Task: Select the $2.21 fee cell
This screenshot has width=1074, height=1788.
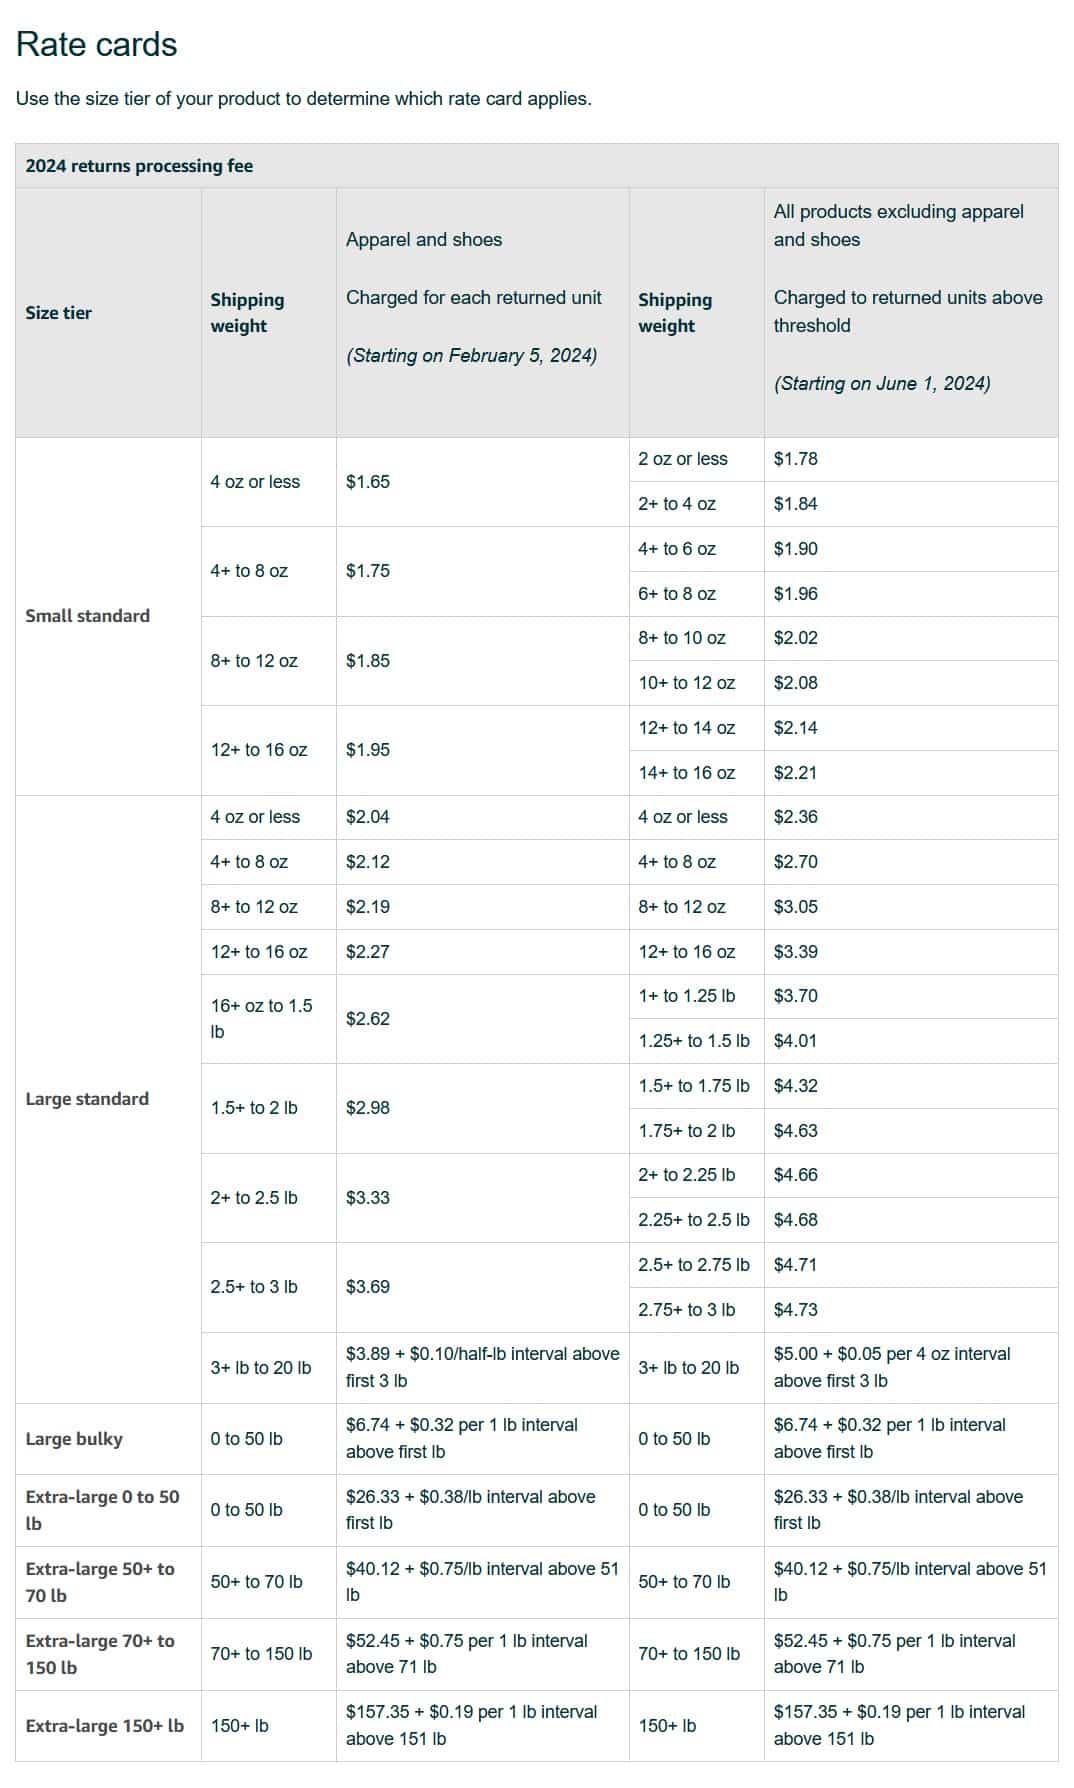Action: (x=795, y=773)
